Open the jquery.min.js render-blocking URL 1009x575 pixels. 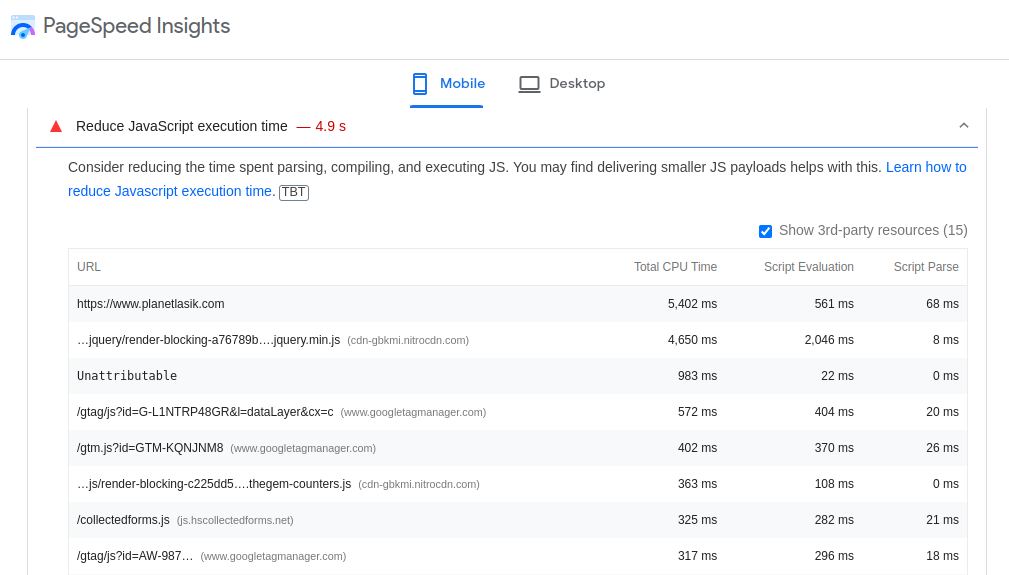click(x=208, y=340)
